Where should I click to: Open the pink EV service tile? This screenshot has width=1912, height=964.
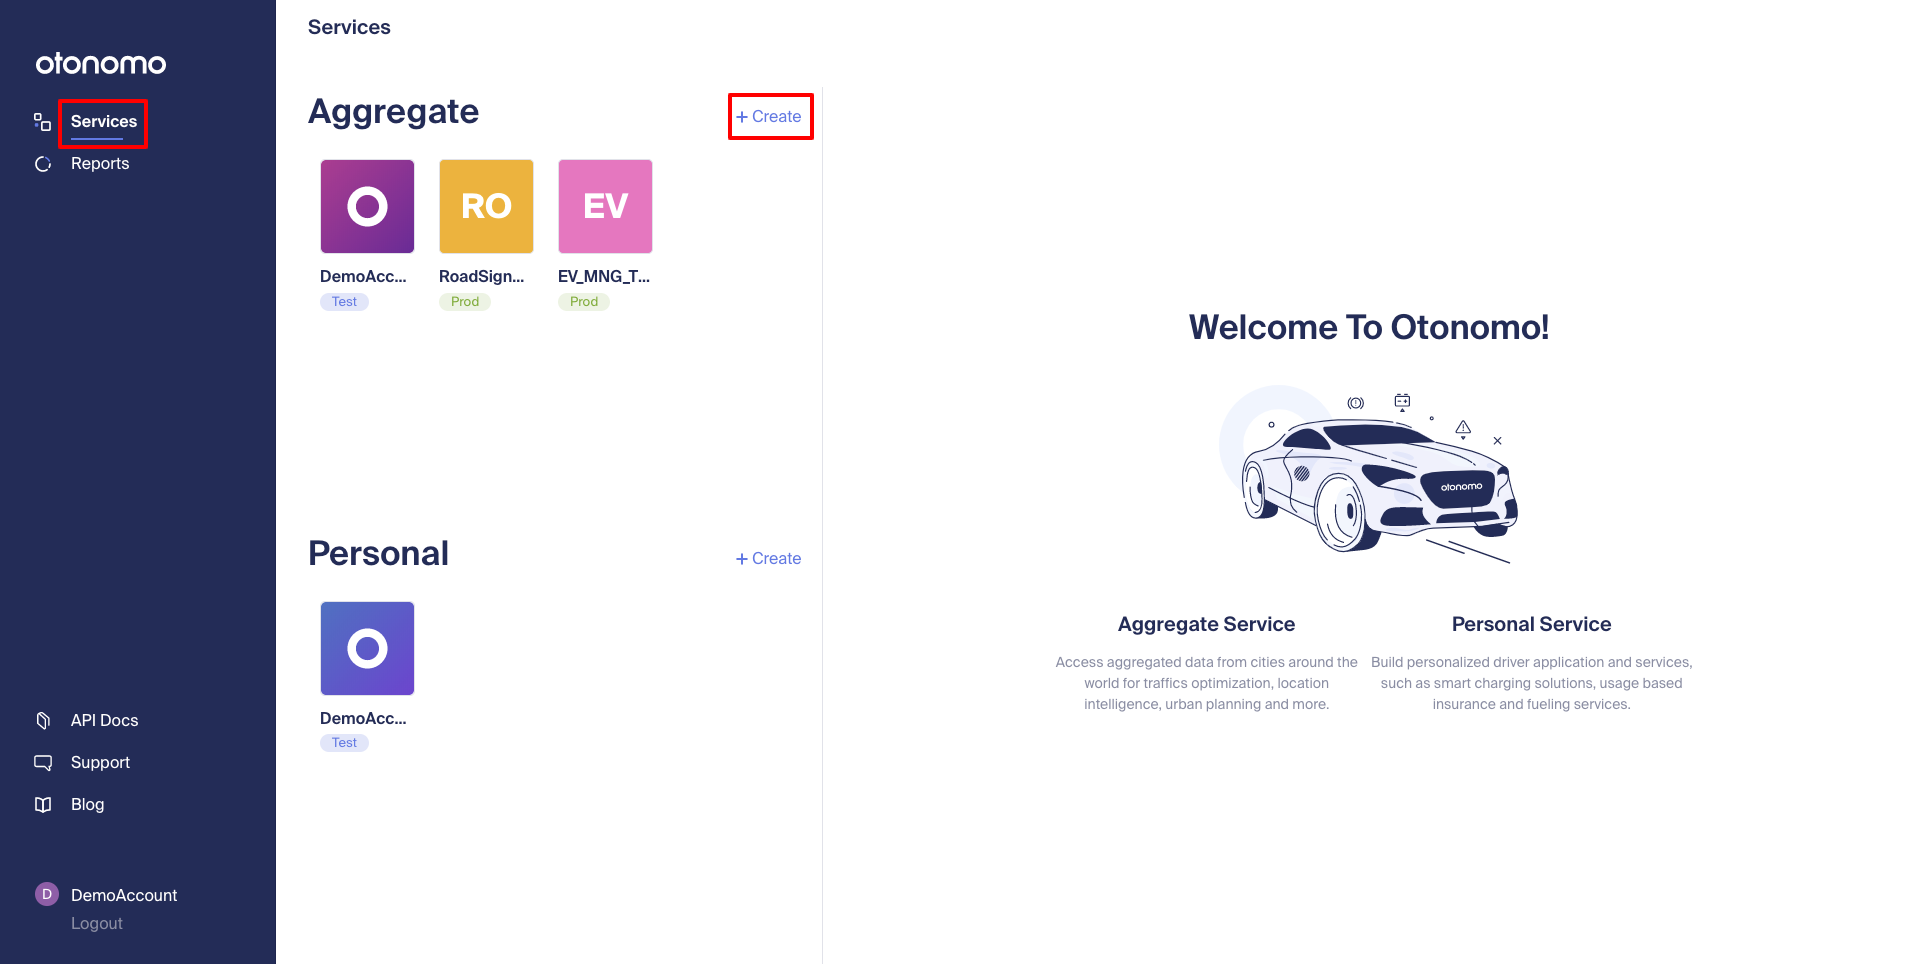(605, 206)
